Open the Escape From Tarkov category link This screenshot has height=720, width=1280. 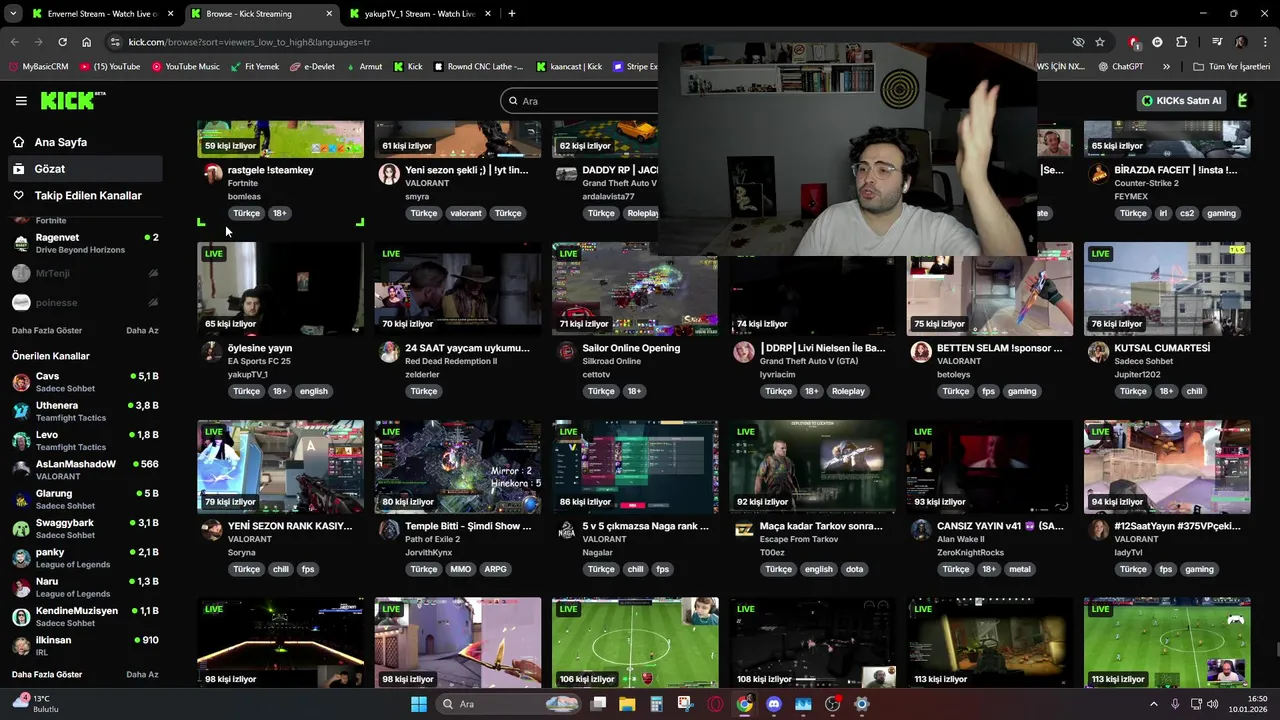799,539
